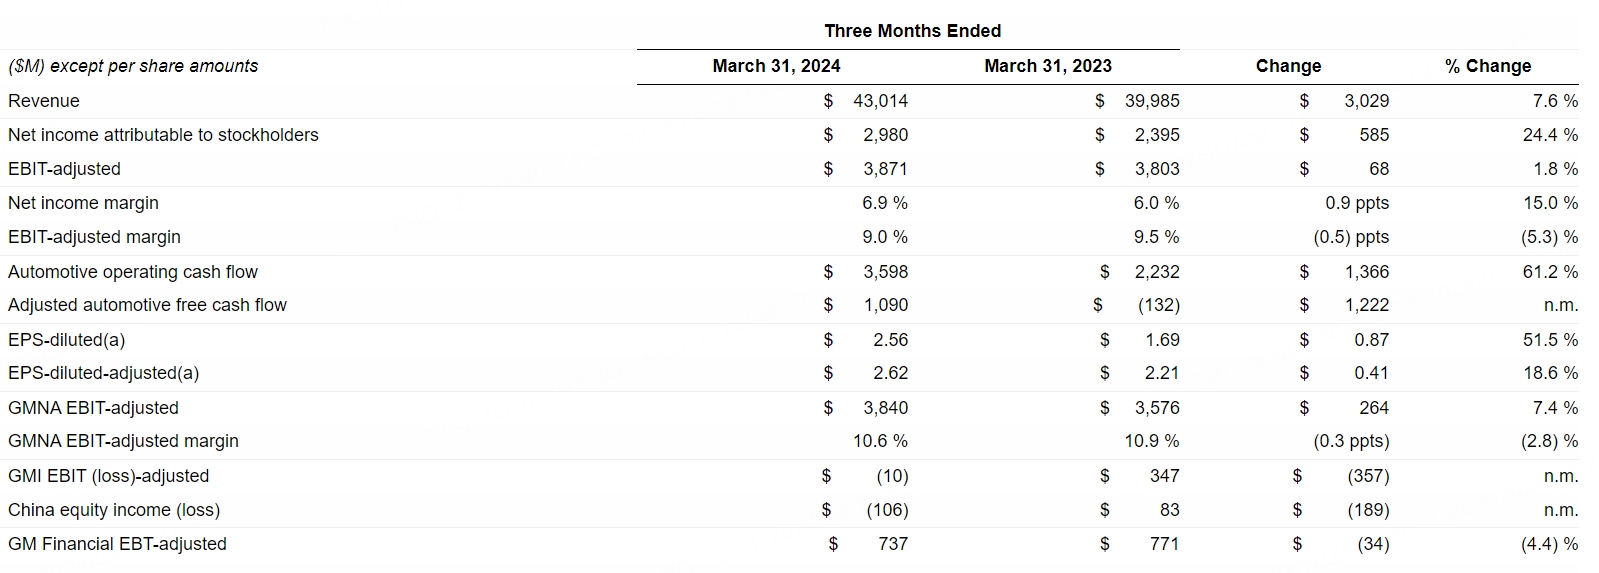
Task: Click the 24.4 % net income change
Action: [x=1549, y=135]
